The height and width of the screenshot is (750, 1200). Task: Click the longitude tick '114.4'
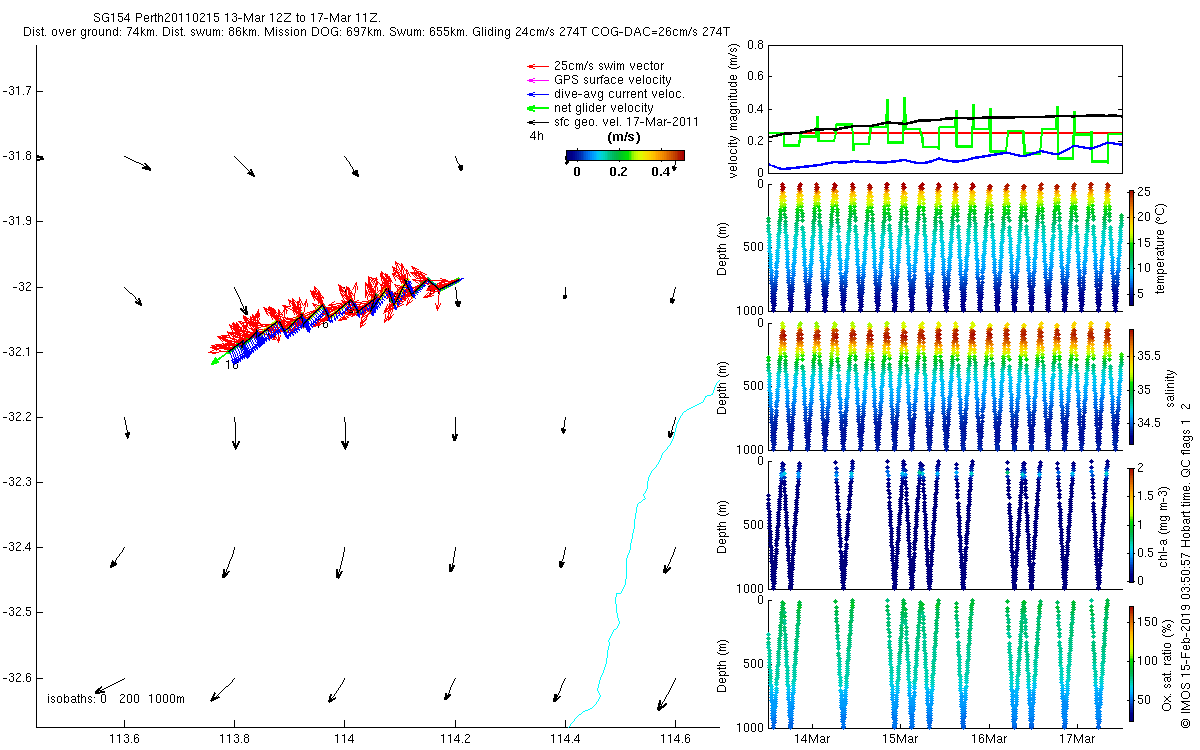coord(565,739)
